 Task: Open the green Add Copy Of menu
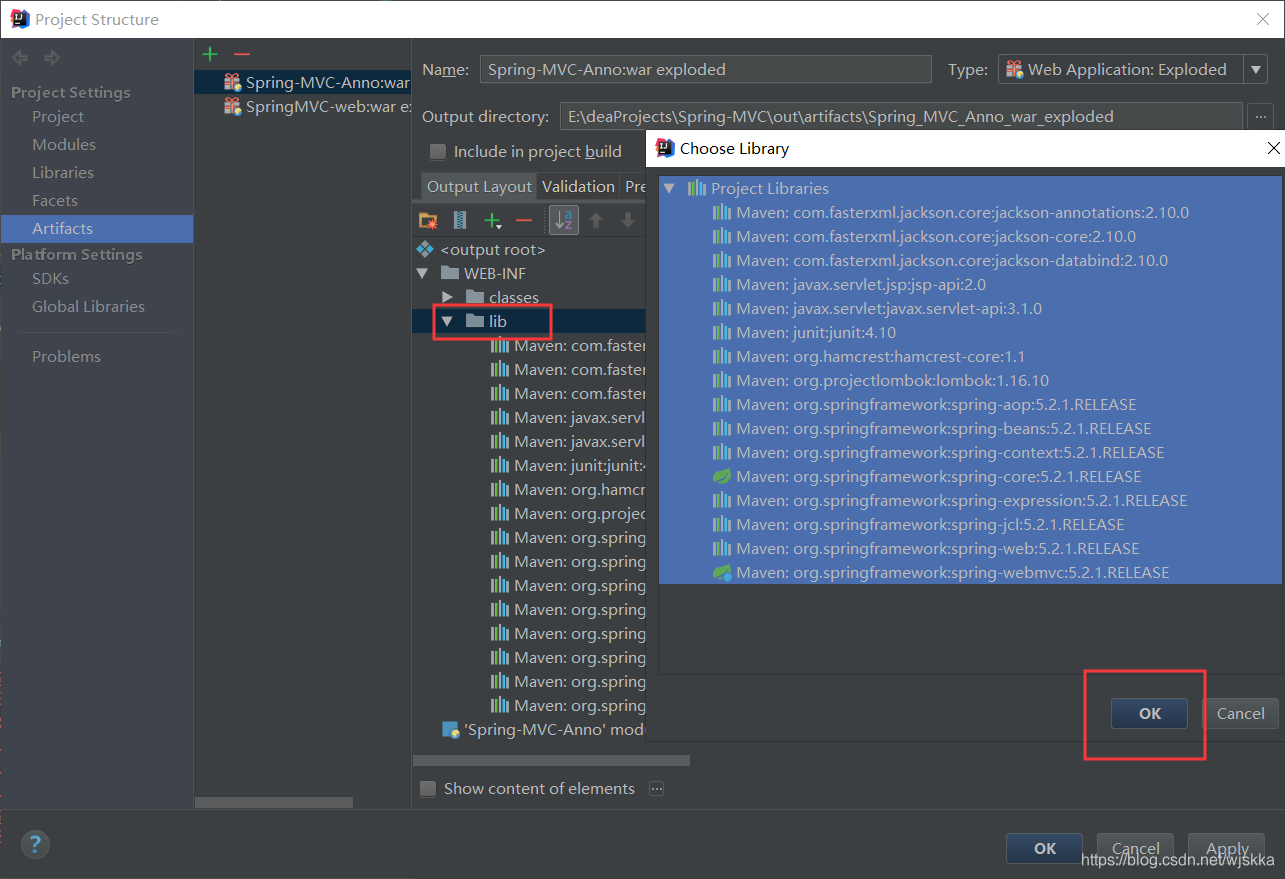492,220
